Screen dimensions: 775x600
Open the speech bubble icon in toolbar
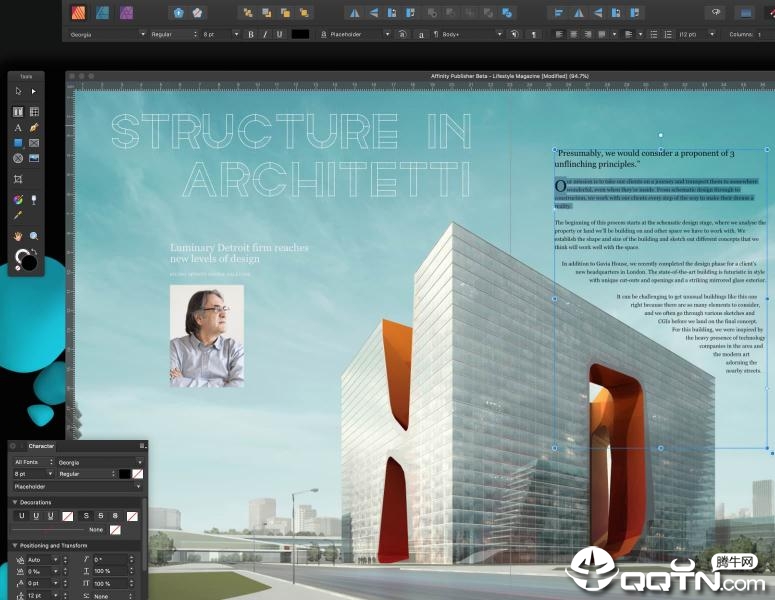(716, 13)
